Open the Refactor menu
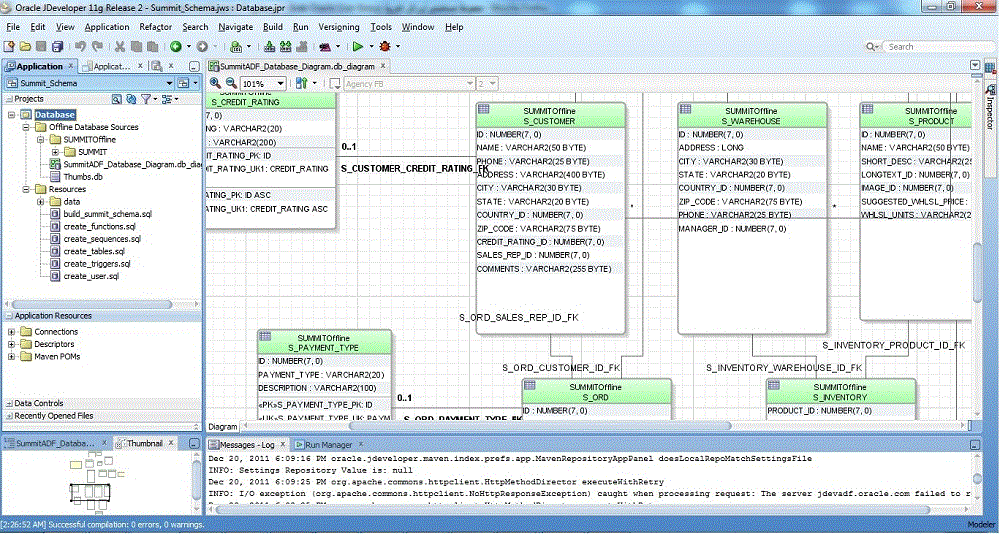1000x534 pixels. pos(155,27)
